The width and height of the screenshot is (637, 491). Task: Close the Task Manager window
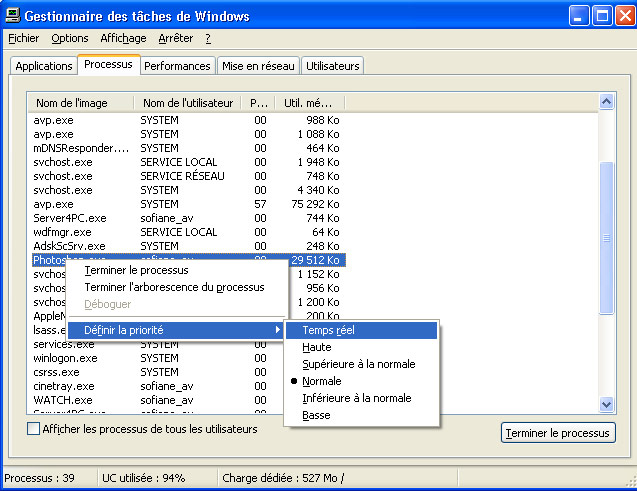pyautogui.click(x=625, y=16)
